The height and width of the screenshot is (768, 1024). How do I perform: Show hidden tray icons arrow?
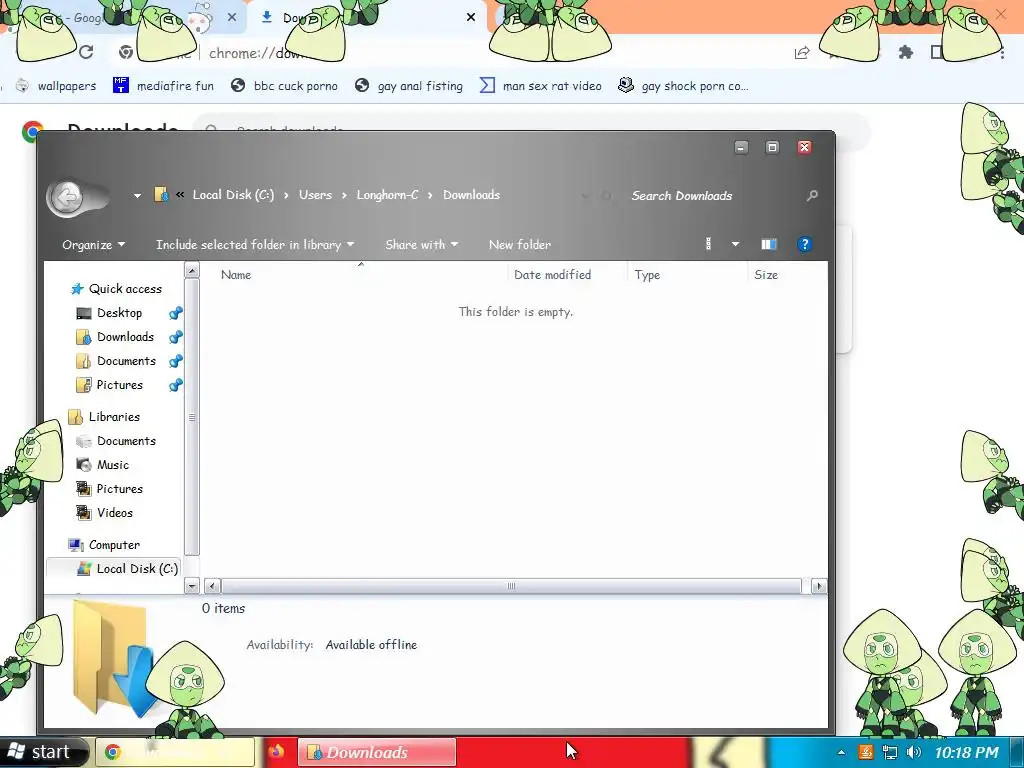point(840,752)
